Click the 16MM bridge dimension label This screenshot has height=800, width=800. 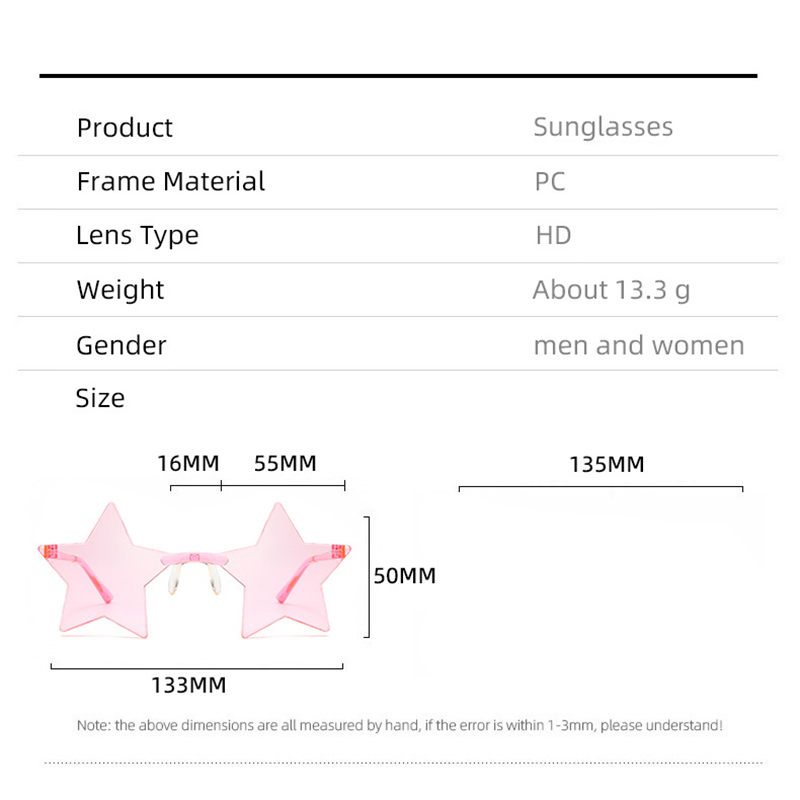pos(187,464)
